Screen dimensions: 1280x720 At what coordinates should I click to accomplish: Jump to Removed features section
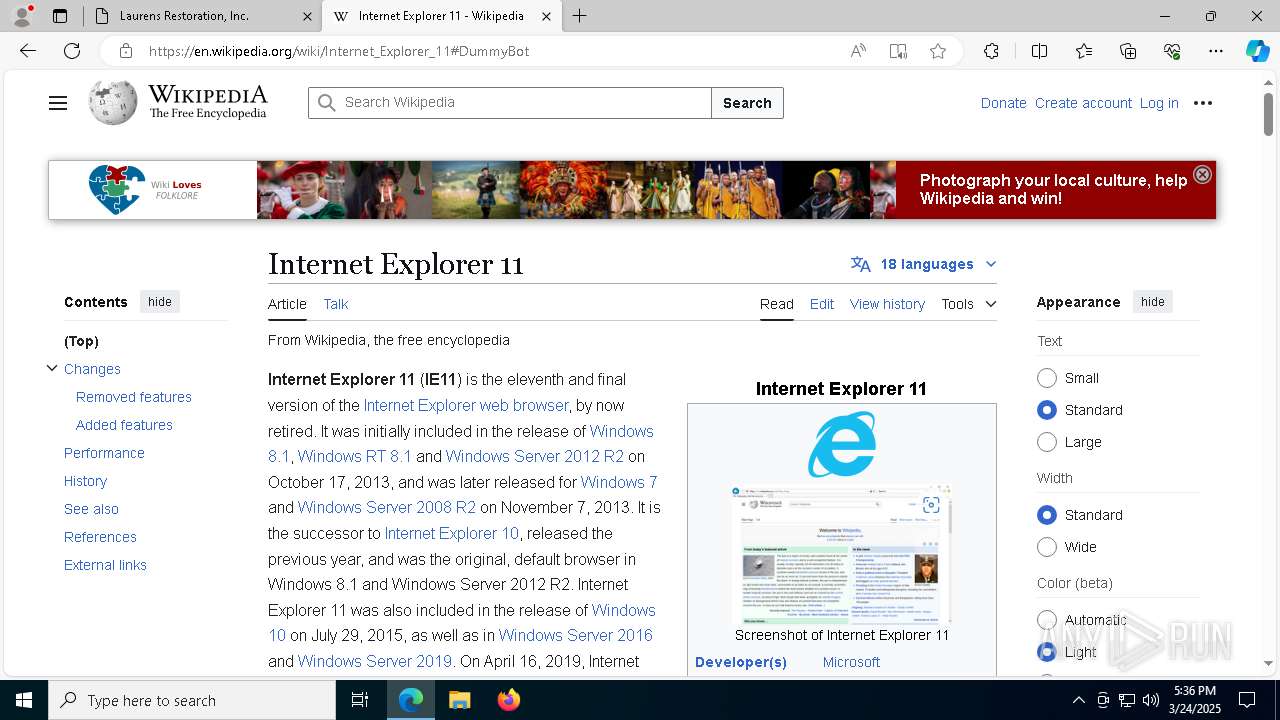click(x=134, y=397)
